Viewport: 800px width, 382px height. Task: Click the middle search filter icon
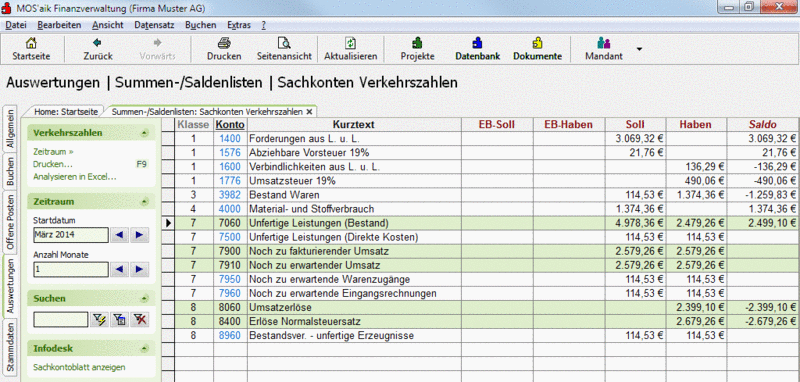pyautogui.click(x=119, y=320)
